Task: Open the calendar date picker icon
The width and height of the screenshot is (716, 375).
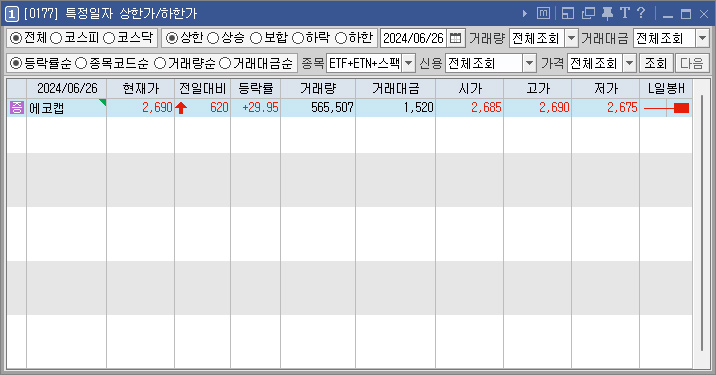Action: (x=455, y=38)
